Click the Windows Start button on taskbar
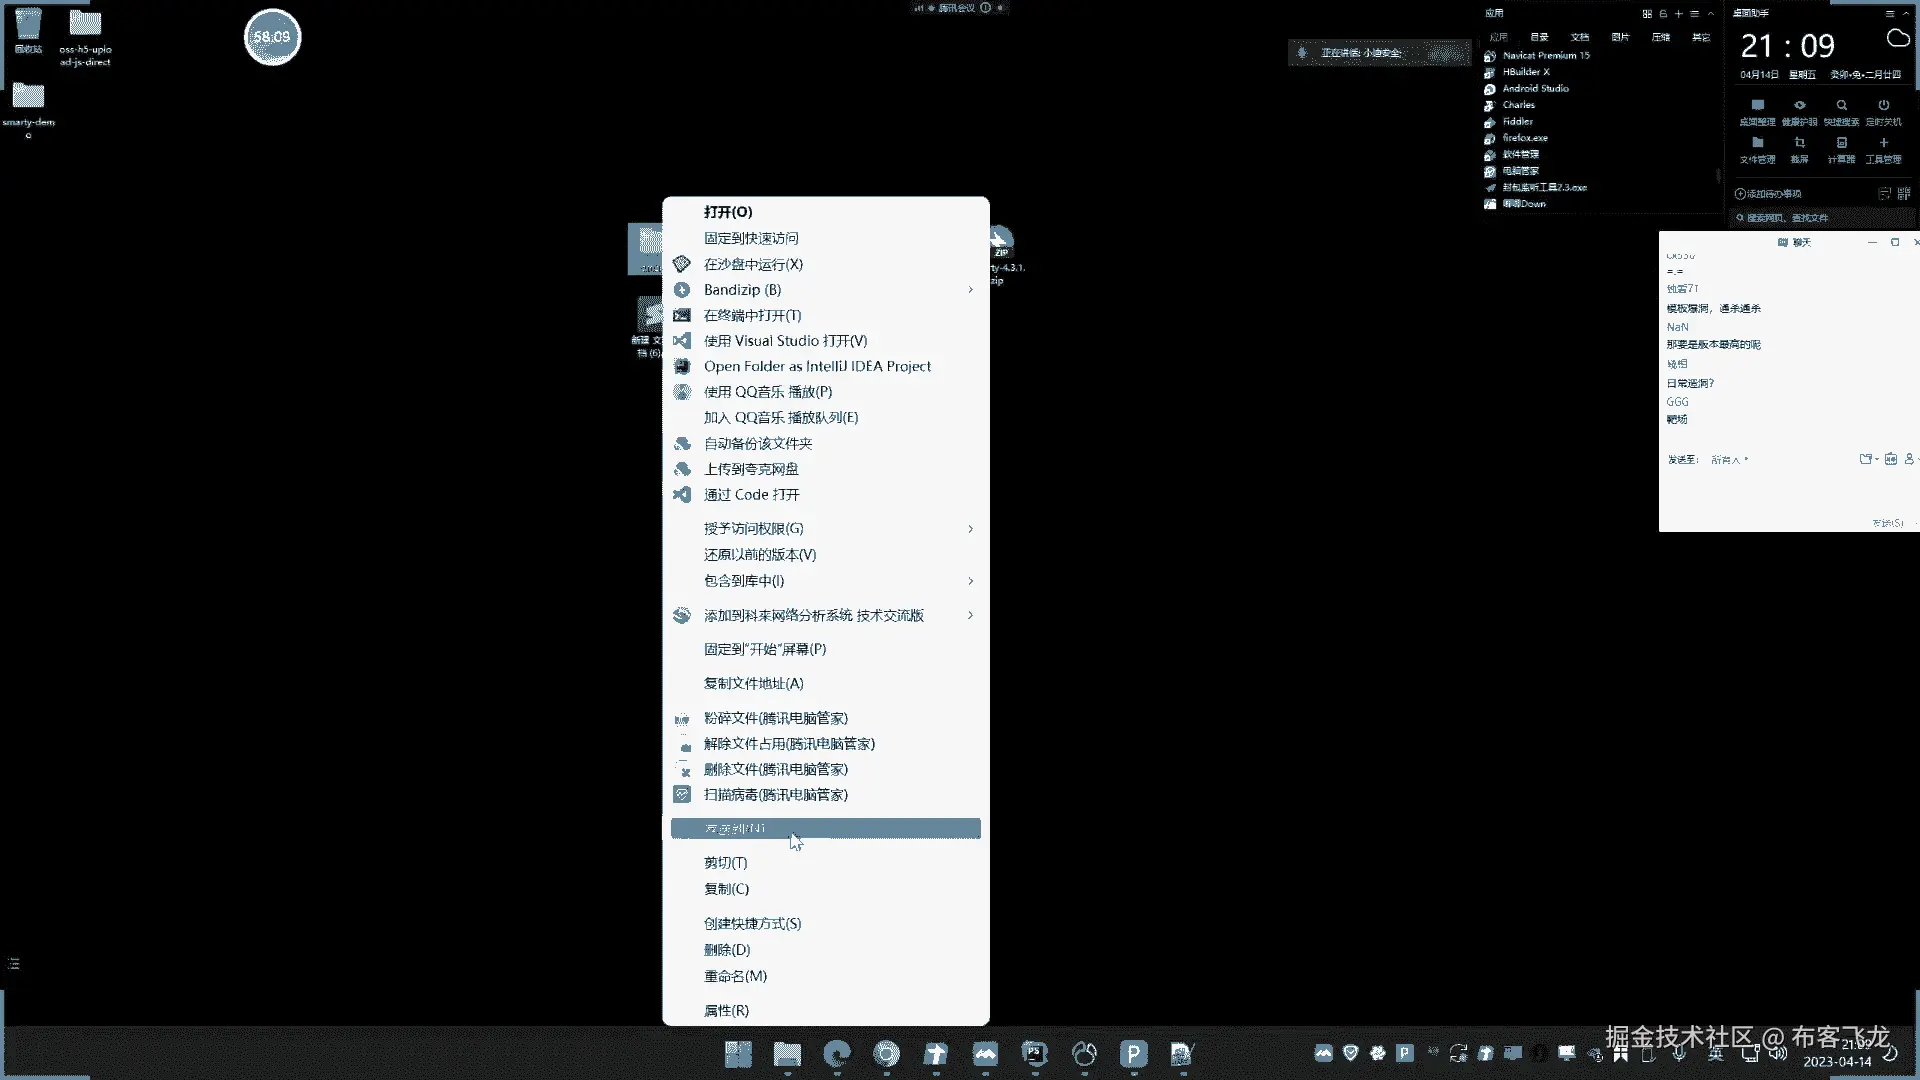 [x=738, y=1054]
